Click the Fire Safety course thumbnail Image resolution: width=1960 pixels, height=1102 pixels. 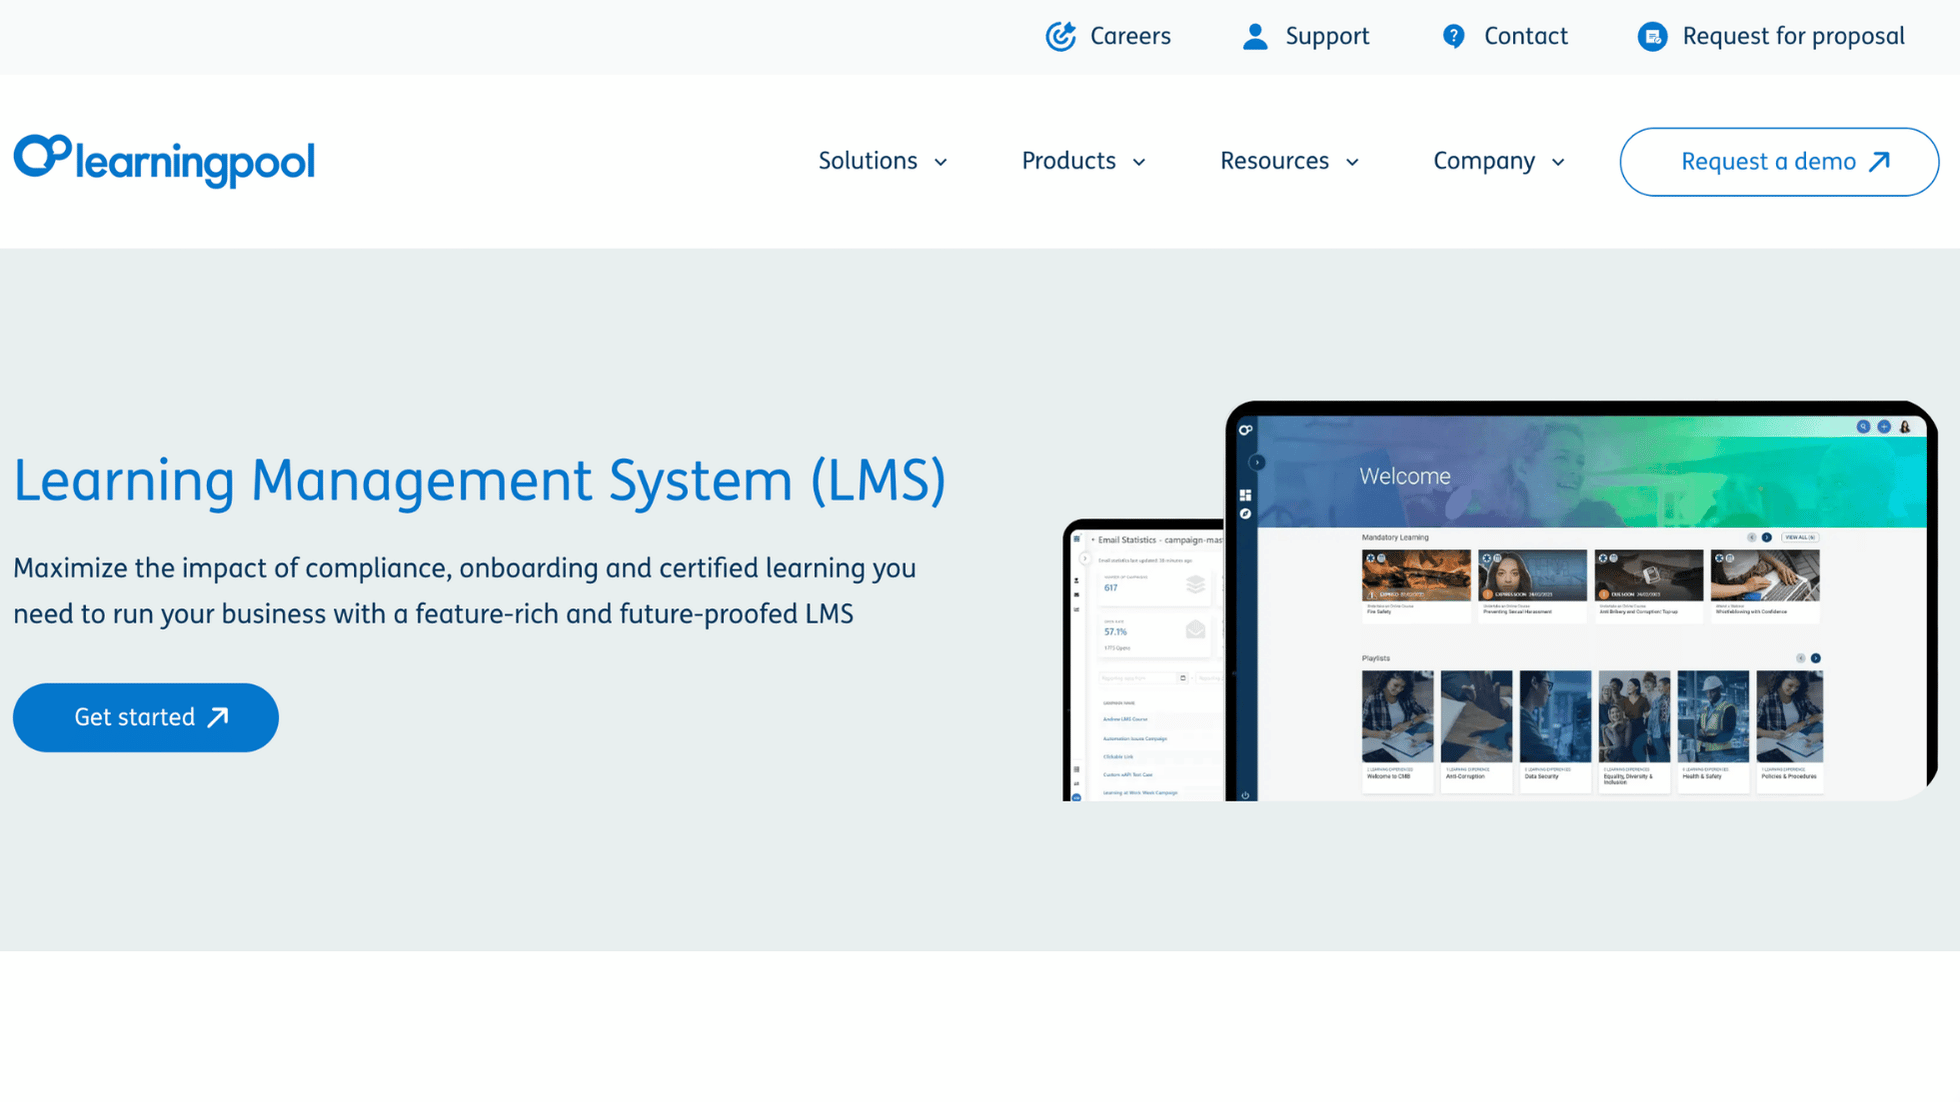point(1416,575)
